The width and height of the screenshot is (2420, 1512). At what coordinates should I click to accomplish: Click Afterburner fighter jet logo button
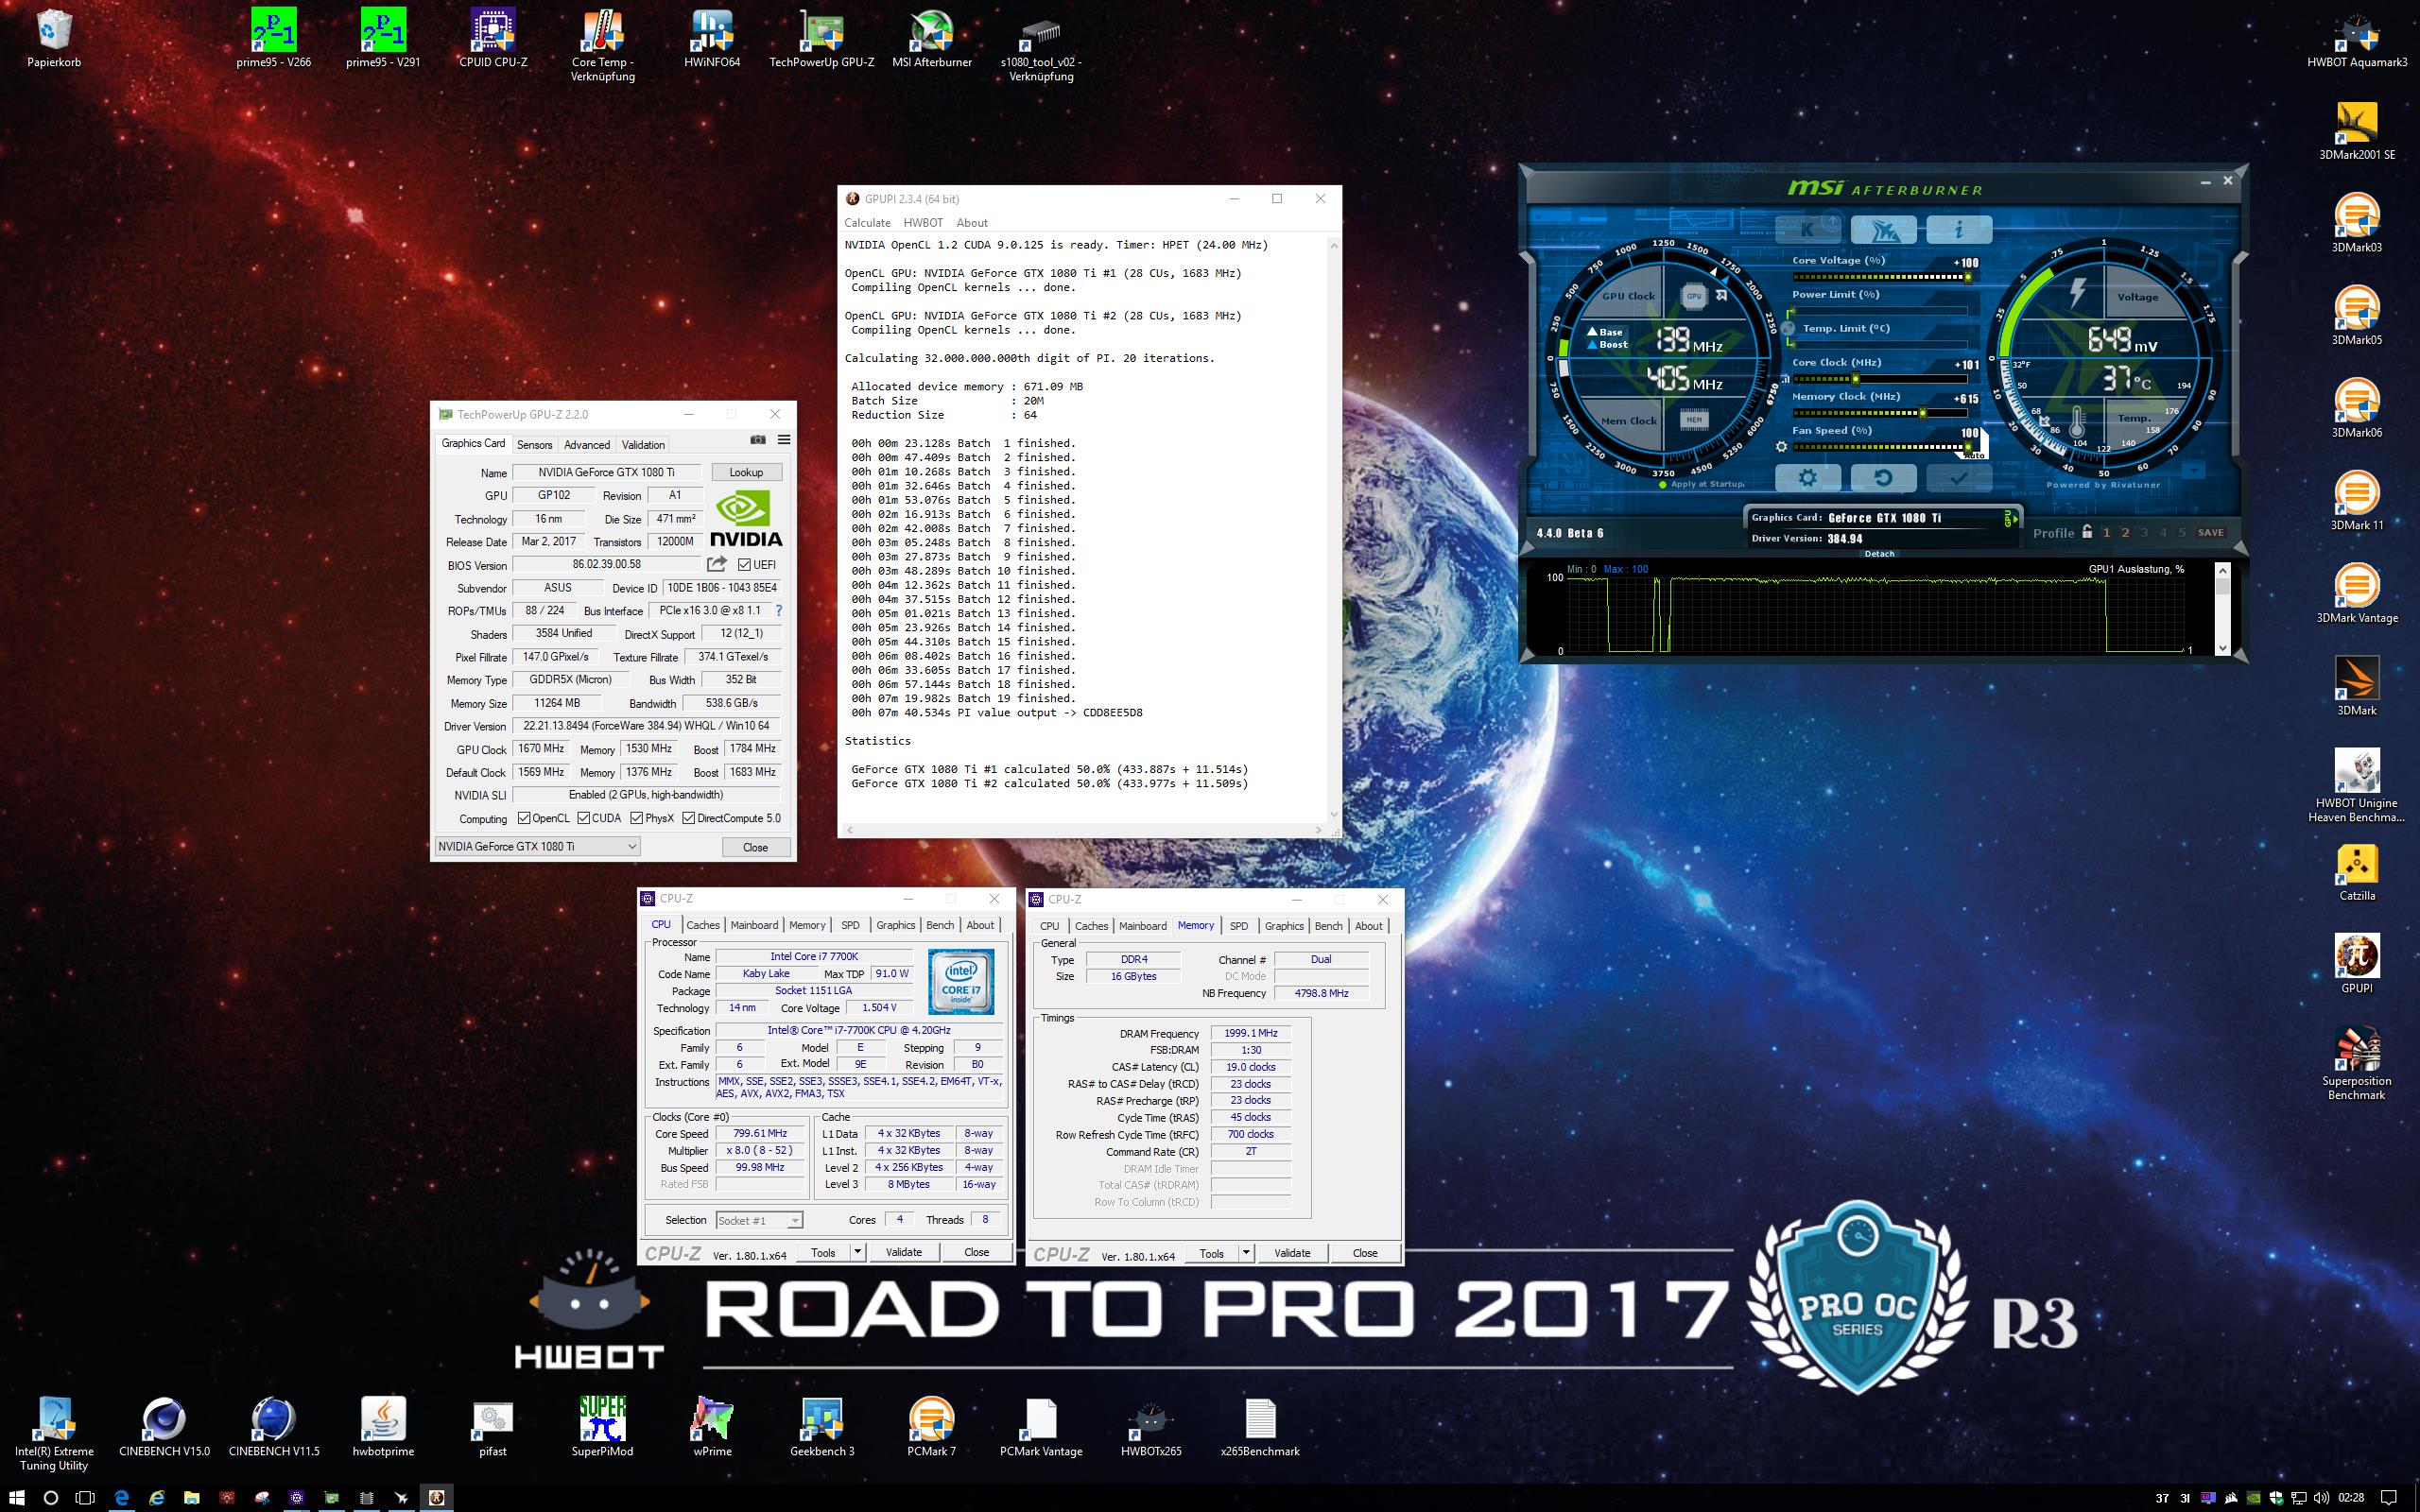click(1883, 229)
